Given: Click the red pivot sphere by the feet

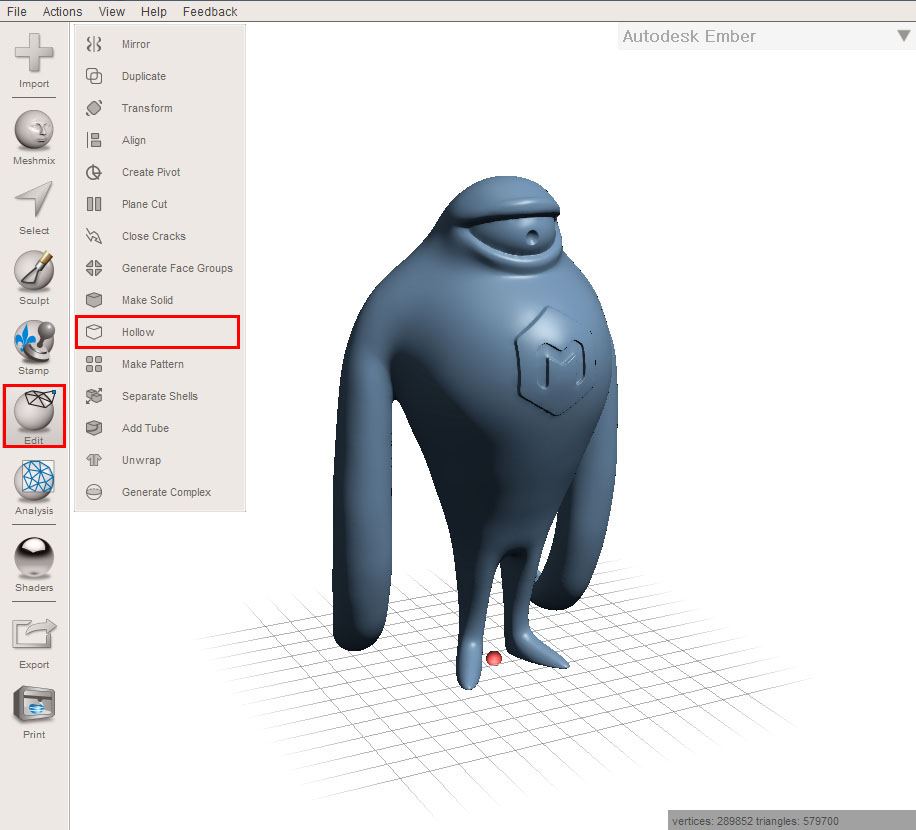Looking at the screenshot, I should [x=494, y=658].
